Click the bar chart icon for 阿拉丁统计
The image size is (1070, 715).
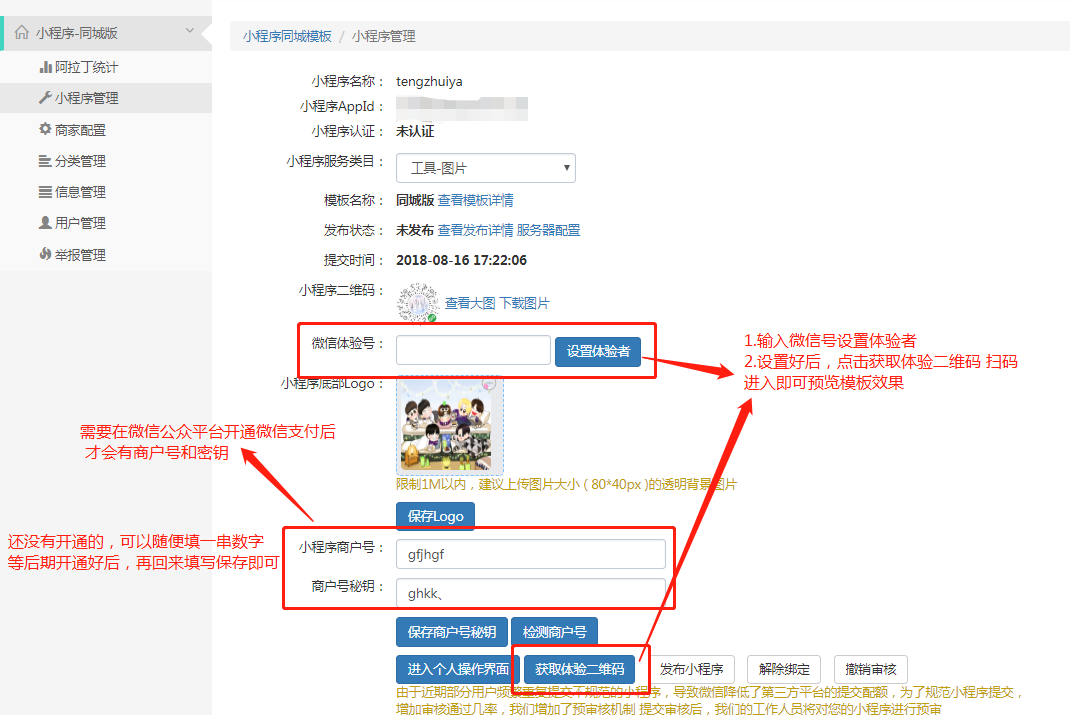[45, 67]
